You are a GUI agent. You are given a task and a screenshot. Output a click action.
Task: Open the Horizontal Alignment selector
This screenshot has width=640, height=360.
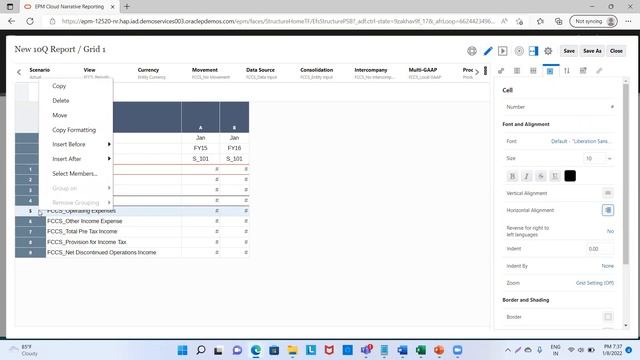point(608,210)
